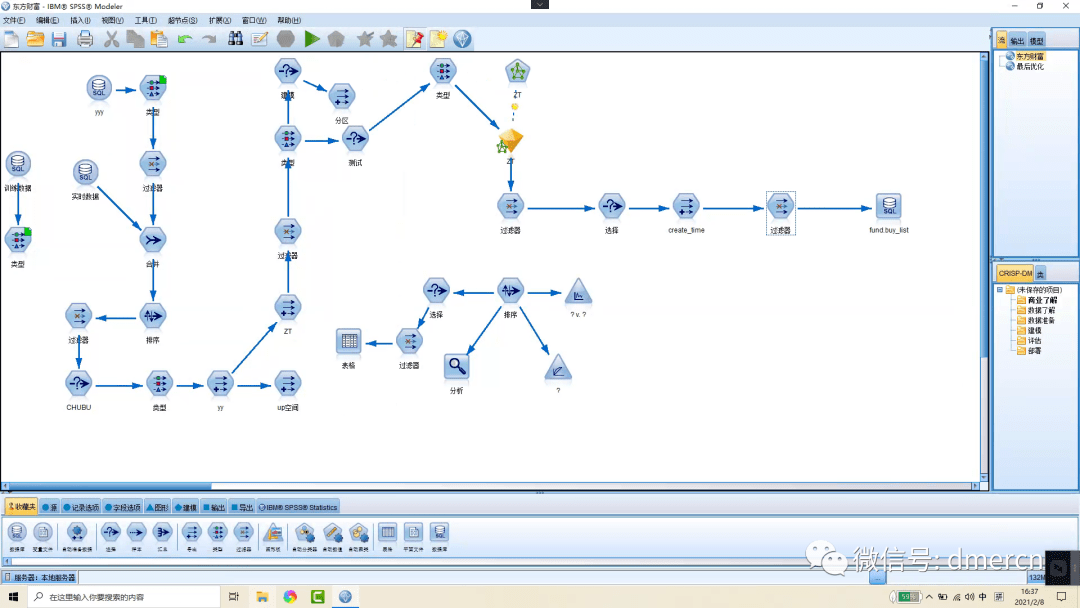Switch to the 建模 palette tab
The height and width of the screenshot is (608, 1080).
coord(186,507)
